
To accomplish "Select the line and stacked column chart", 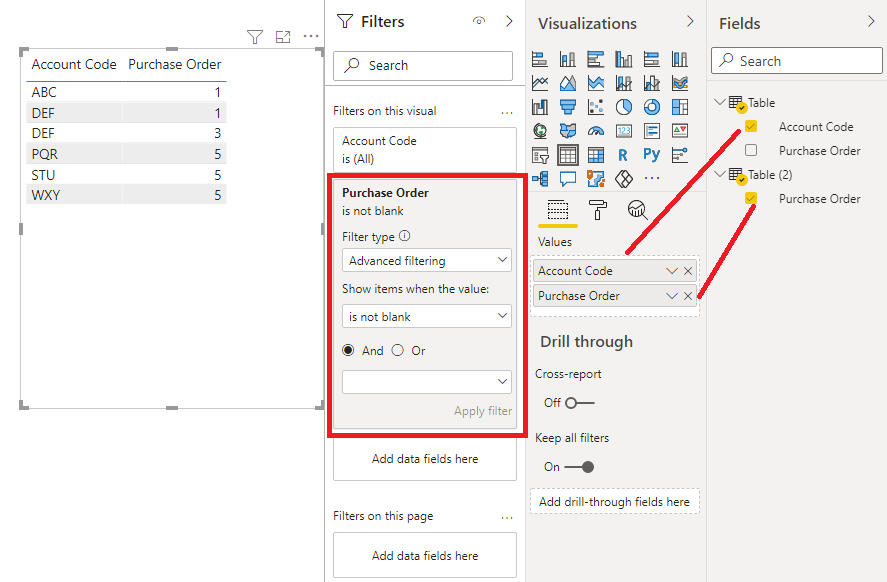I will tap(623, 83).
